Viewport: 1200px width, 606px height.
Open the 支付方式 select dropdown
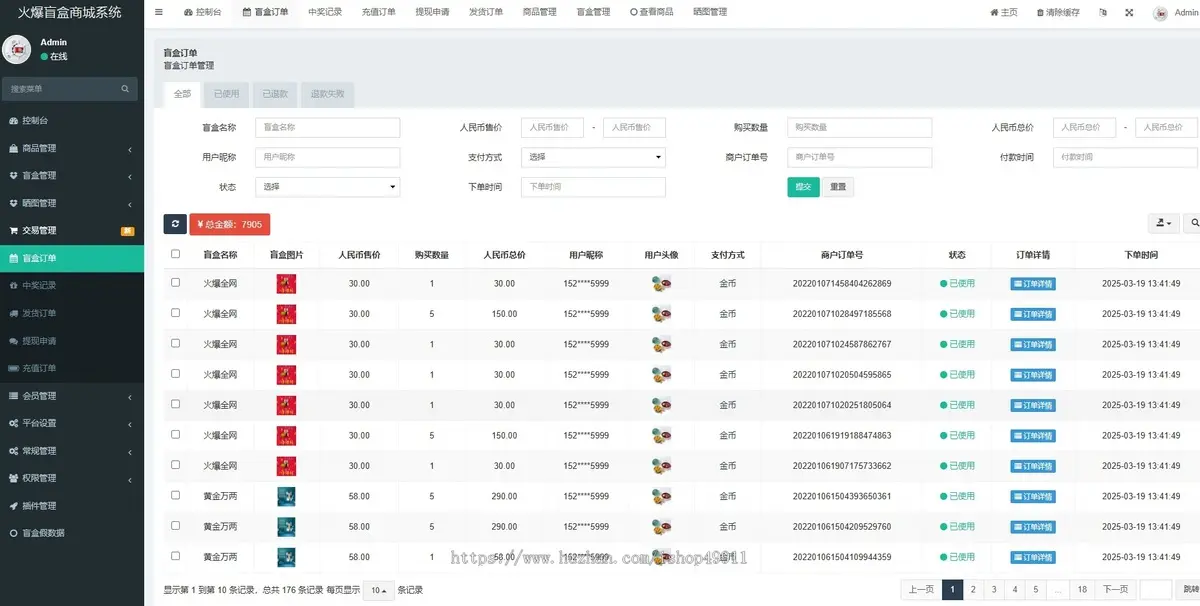click(x=593, y=157)
